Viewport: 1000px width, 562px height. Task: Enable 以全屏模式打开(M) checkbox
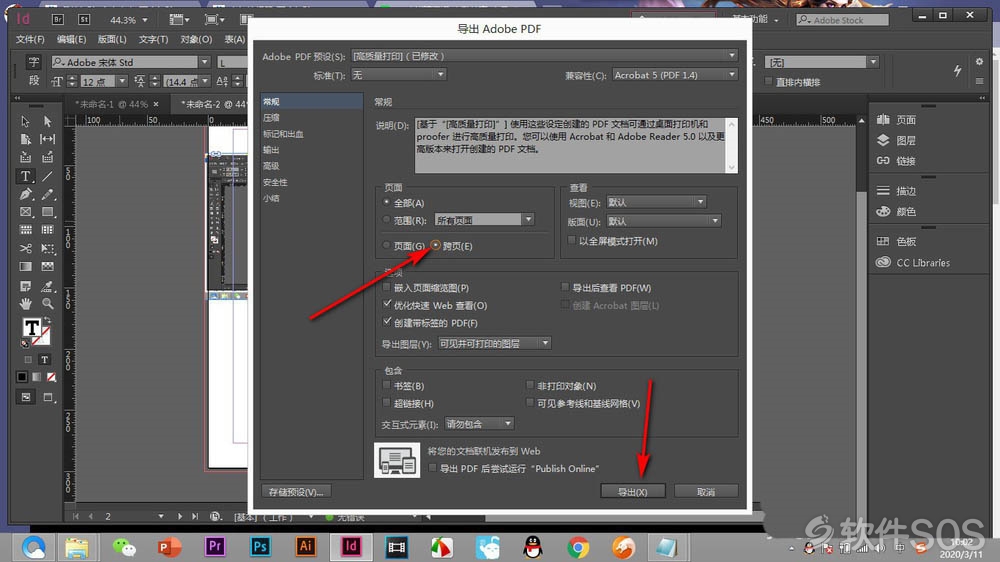pyautogui.click(x=571, y=240)
